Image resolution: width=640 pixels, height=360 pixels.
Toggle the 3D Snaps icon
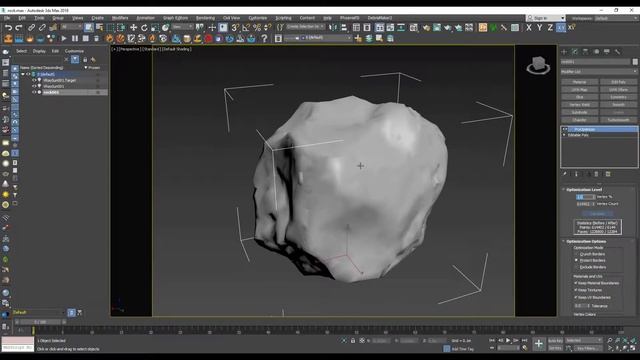(x=235, y=27)
